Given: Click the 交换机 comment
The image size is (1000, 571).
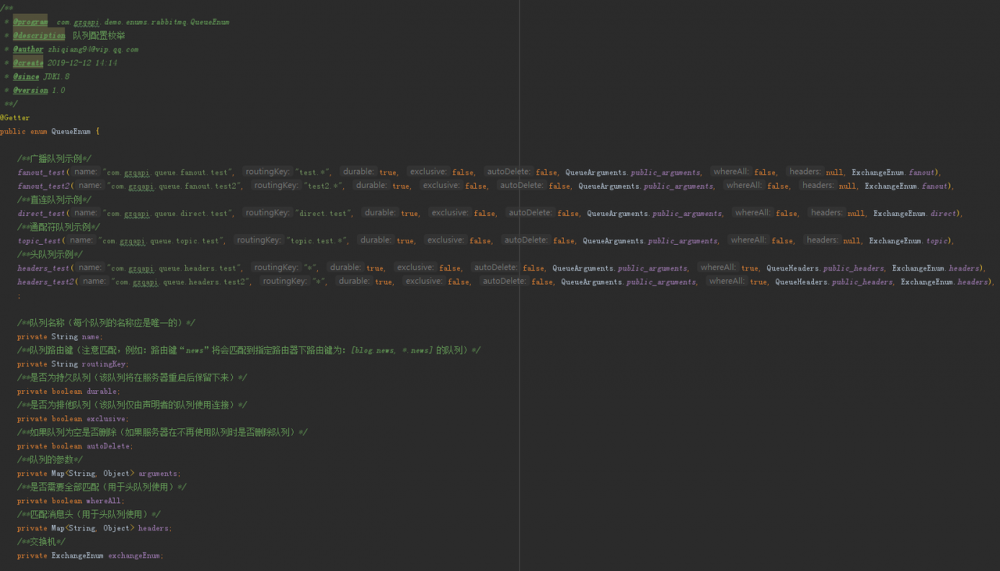Looking at the screenshot, I should click(x=41, y=542).
